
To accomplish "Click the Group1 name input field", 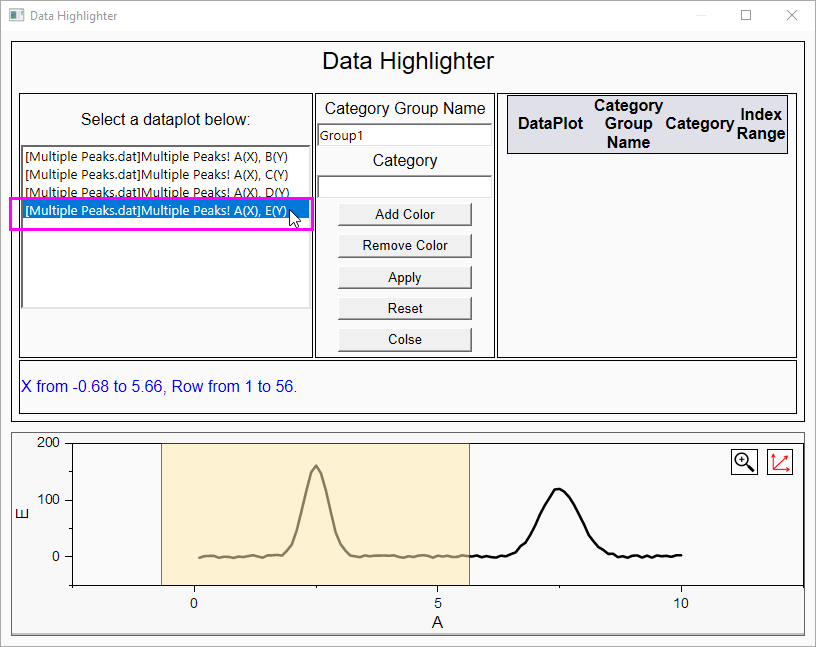I will point(404,134).
